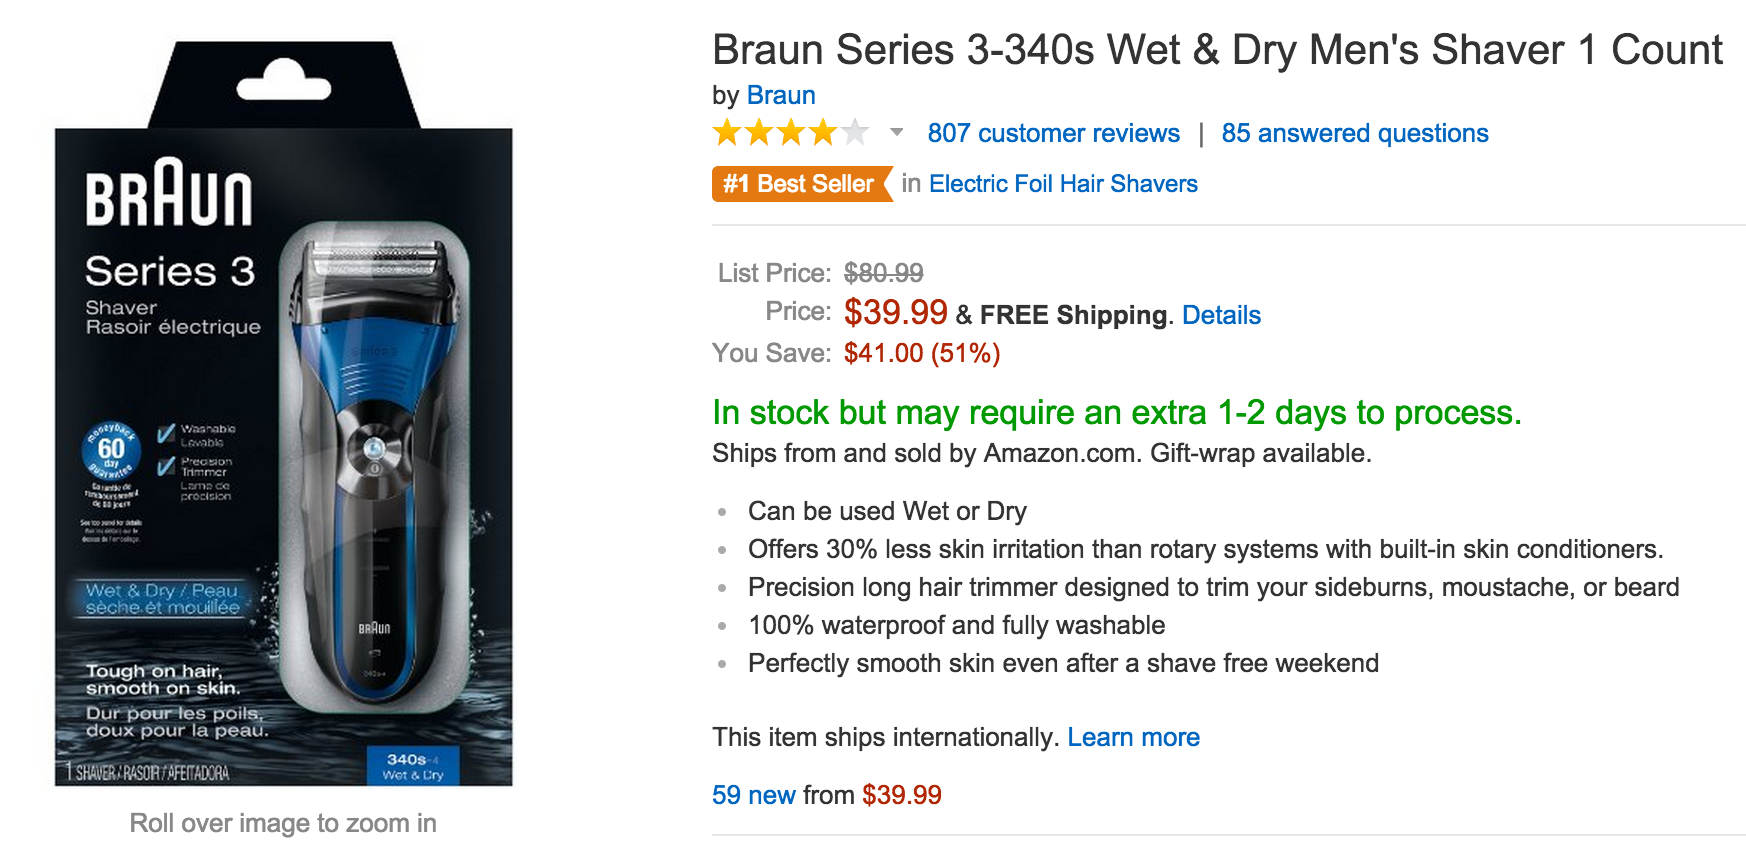Click the product title heading
This screenshot has width=1746, height=850.
[1217, 49]
